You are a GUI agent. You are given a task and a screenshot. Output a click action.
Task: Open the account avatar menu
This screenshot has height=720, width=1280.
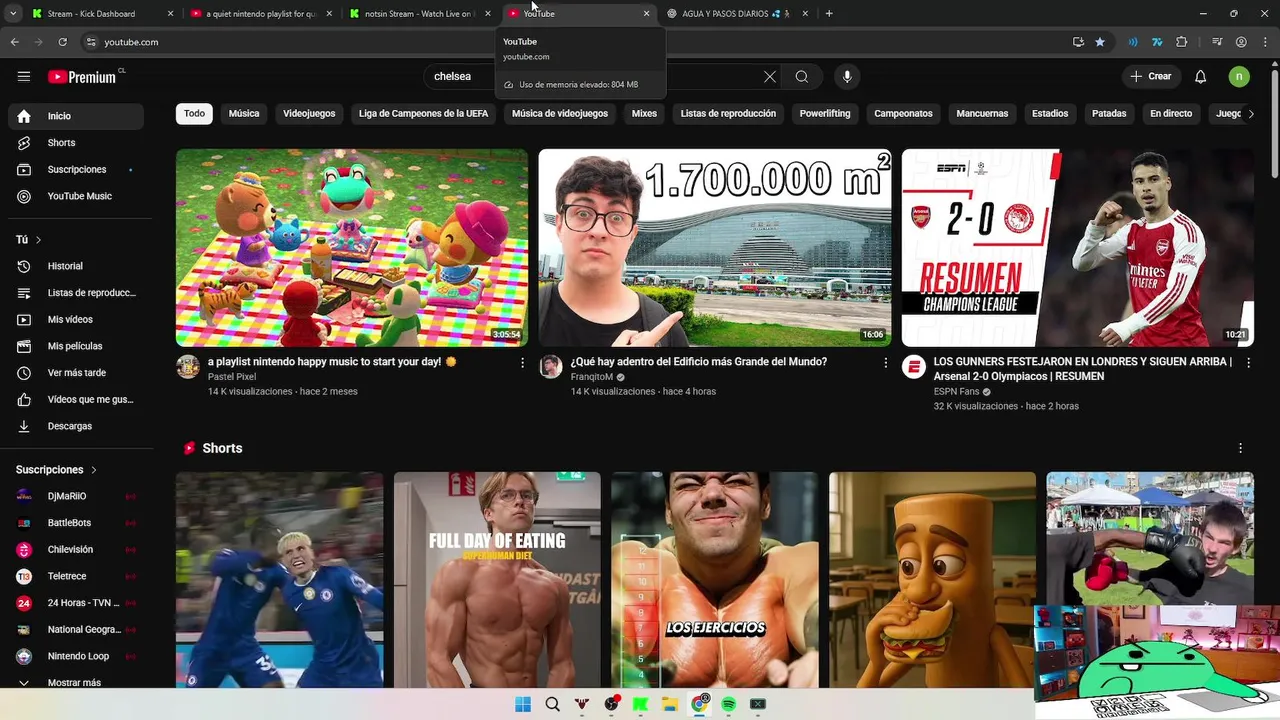pos(1239,76)
